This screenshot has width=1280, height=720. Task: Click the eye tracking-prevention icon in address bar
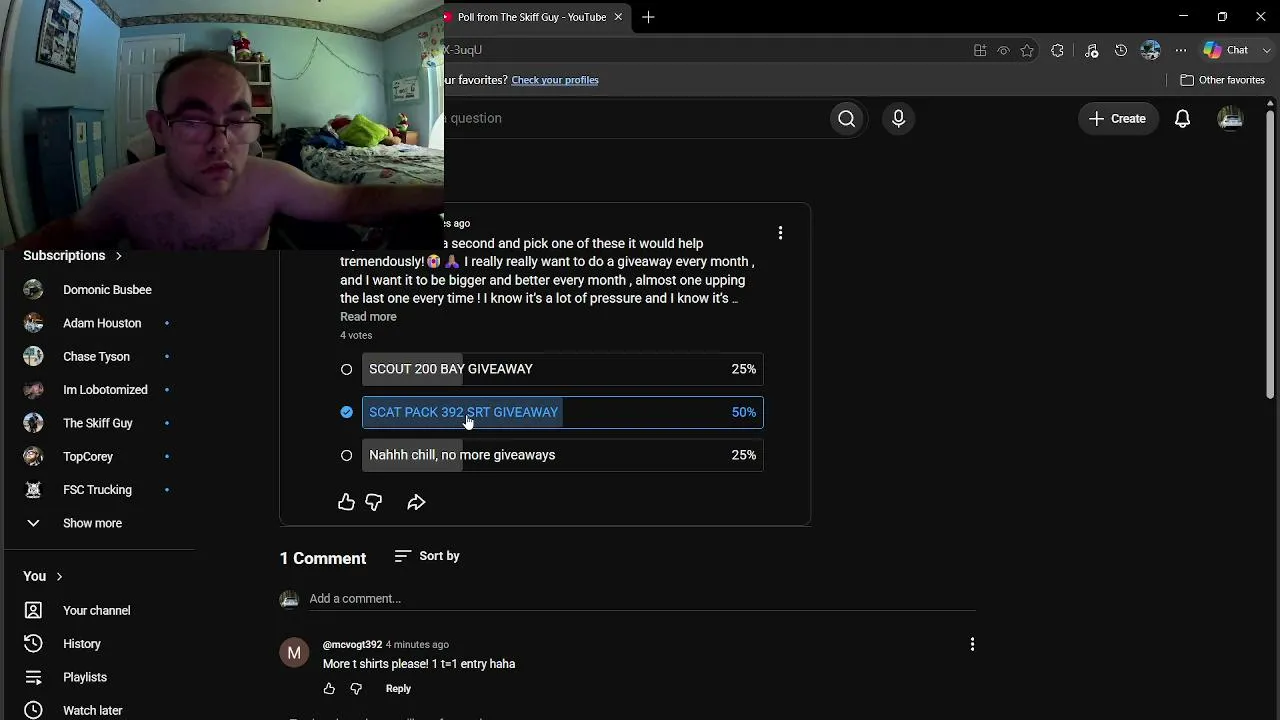point(1003,50)
